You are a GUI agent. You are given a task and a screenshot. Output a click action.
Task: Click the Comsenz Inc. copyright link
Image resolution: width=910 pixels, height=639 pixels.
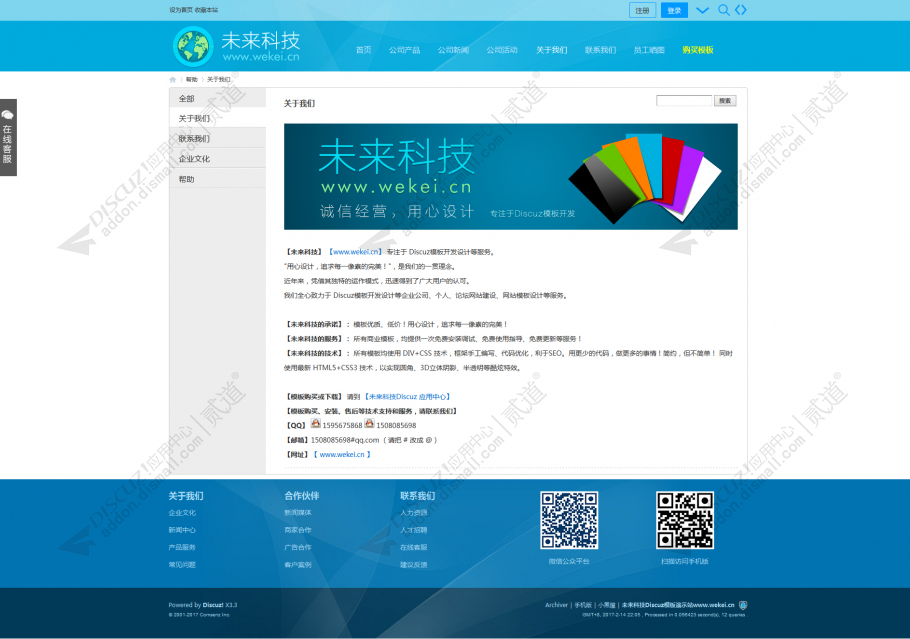tap(216, 615)
